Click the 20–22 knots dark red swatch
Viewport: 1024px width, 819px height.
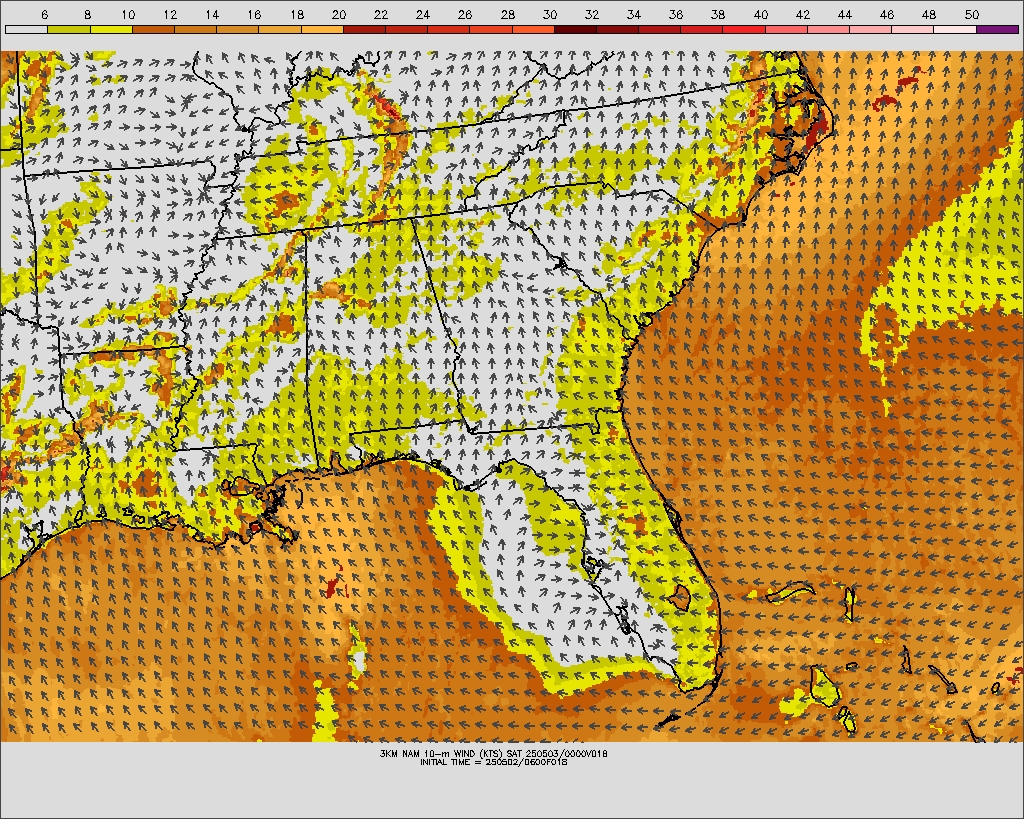click(x=364, y=29)
